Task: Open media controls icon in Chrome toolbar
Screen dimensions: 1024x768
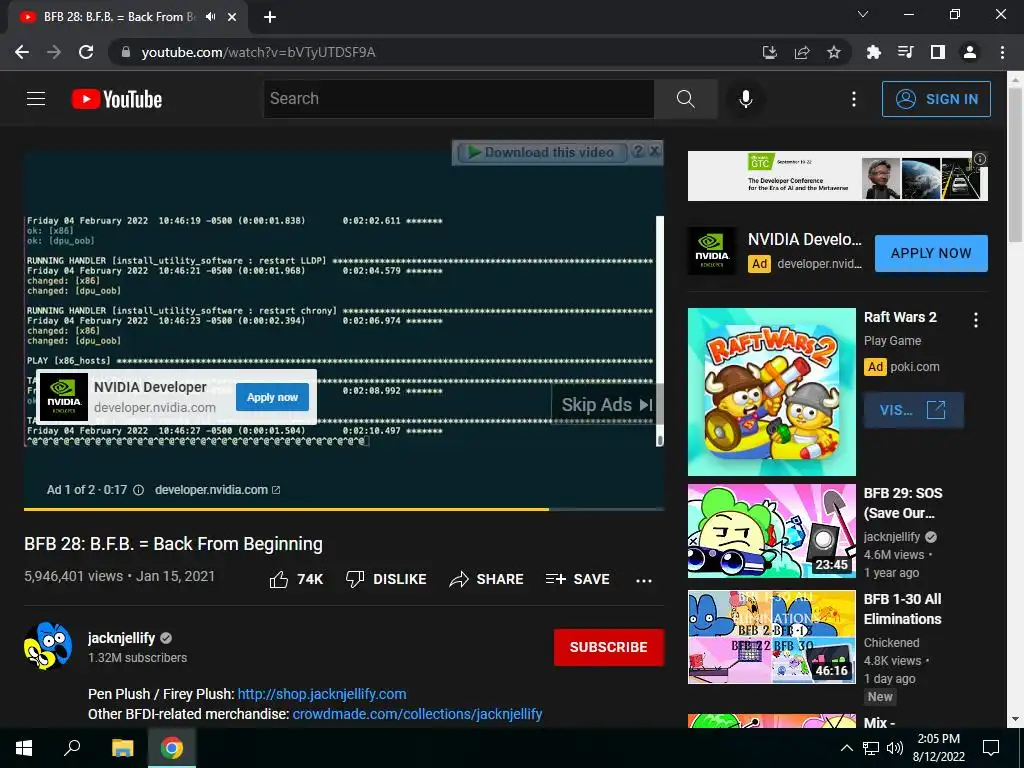Action: tap(905, 52)
